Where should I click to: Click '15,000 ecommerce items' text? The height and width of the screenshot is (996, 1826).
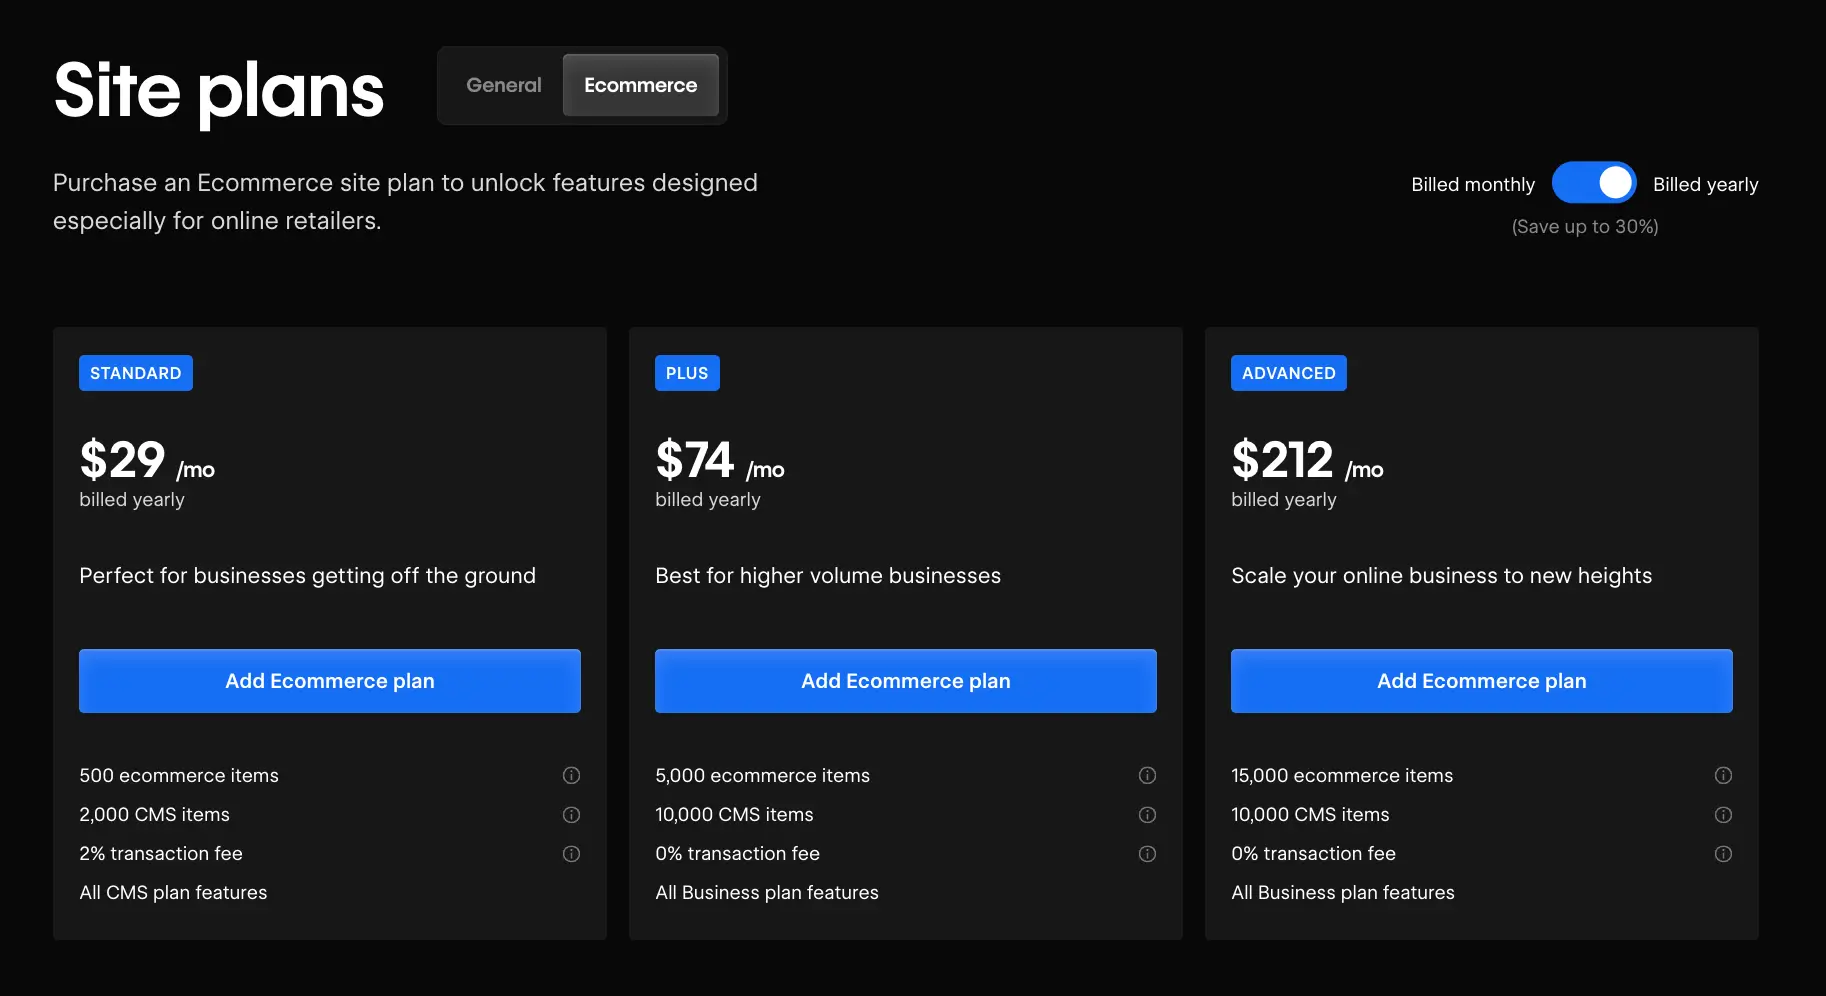click(1342, 775)
